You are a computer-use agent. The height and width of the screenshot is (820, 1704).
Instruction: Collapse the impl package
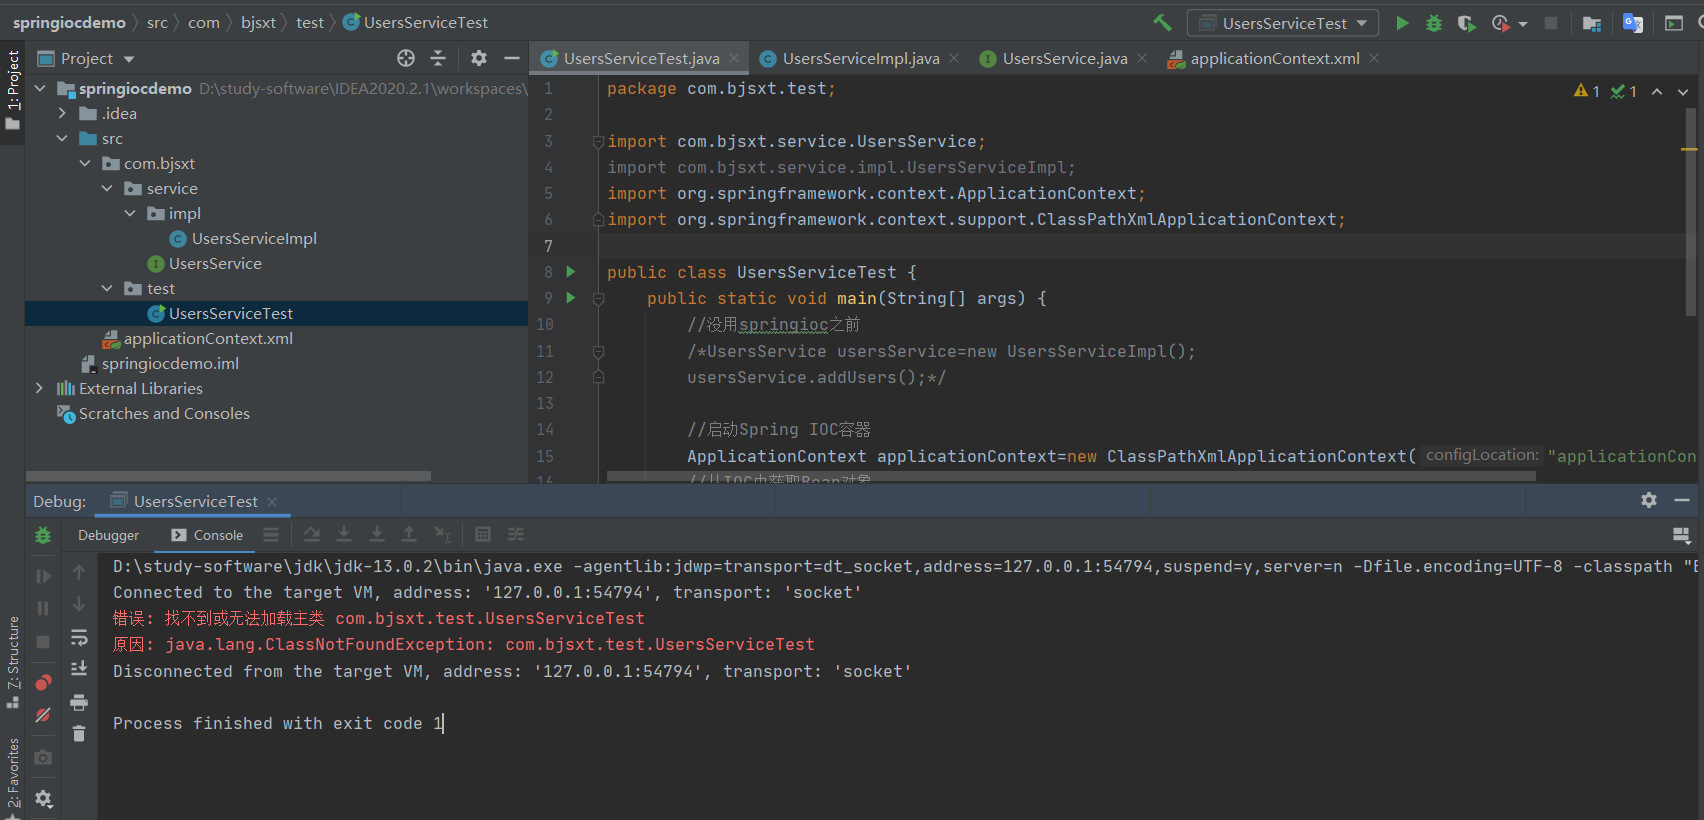coord(130,213)
